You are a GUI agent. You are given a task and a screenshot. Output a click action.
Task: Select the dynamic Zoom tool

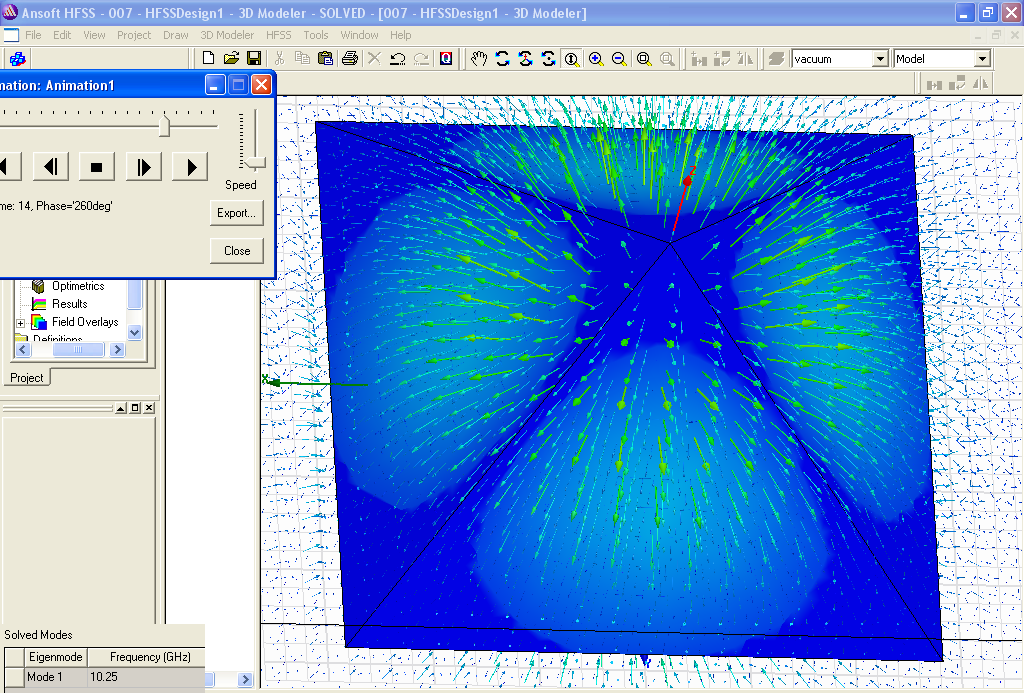pos(572,59)
